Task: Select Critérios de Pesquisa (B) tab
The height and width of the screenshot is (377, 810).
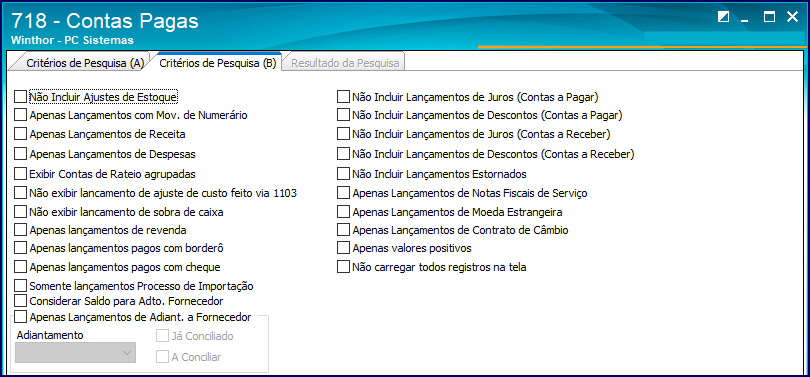Action: pos(217,63)
